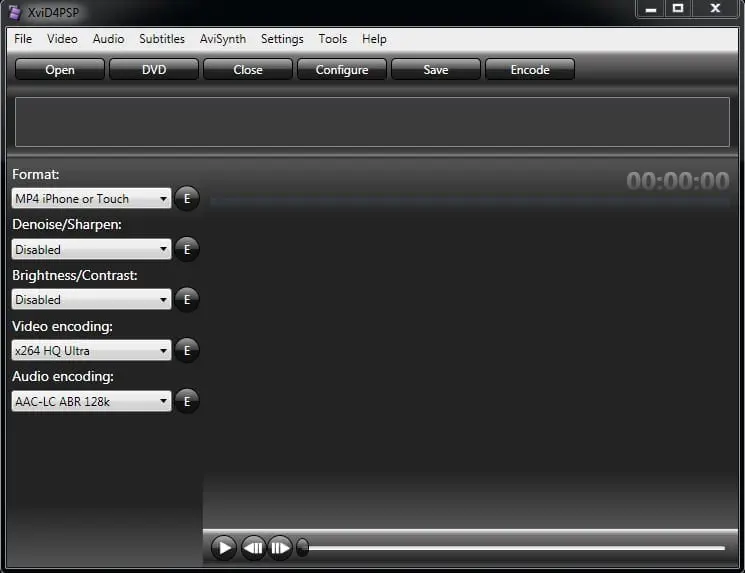The image size is (745, 573).
Task: Open the Audio menu
Action: (x=108, y=39)
